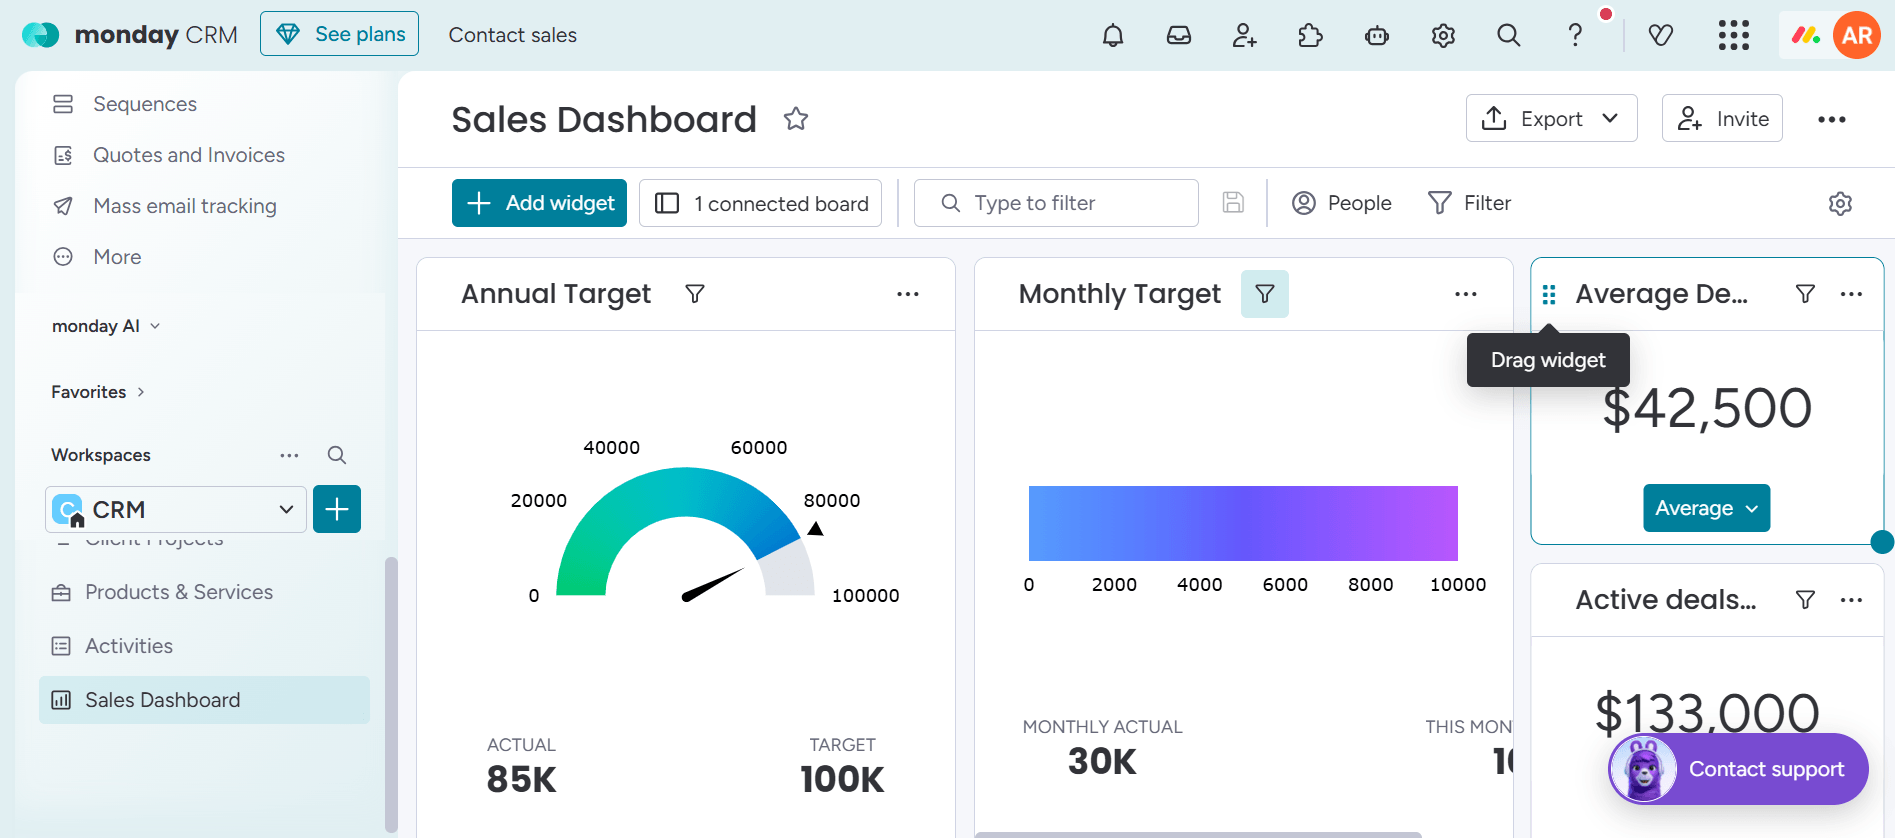Viewport: 1895px width, 838px height.
Task: Open the More sidebar item
Action: point(117,257)
